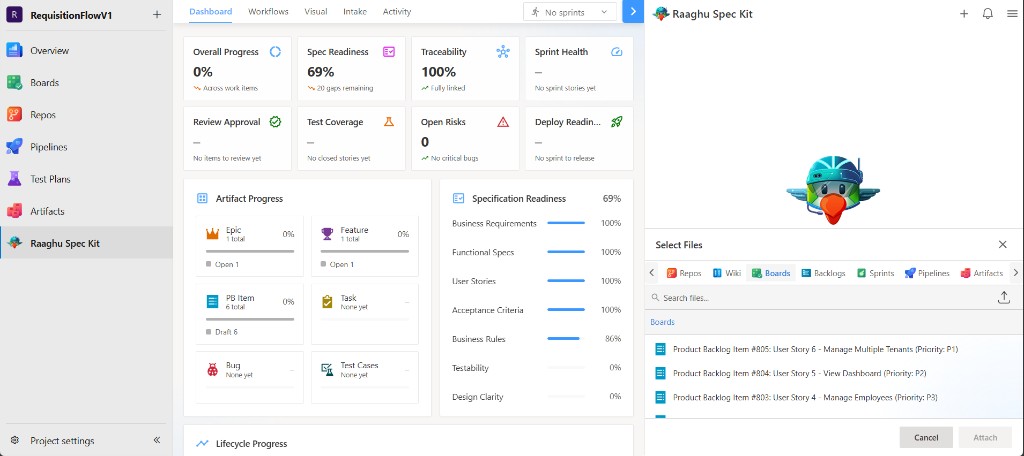The height and width of the screenshot is (456, 1024).
Task: Switch to the Dashboard tab
Action: (x=210, y=12)
